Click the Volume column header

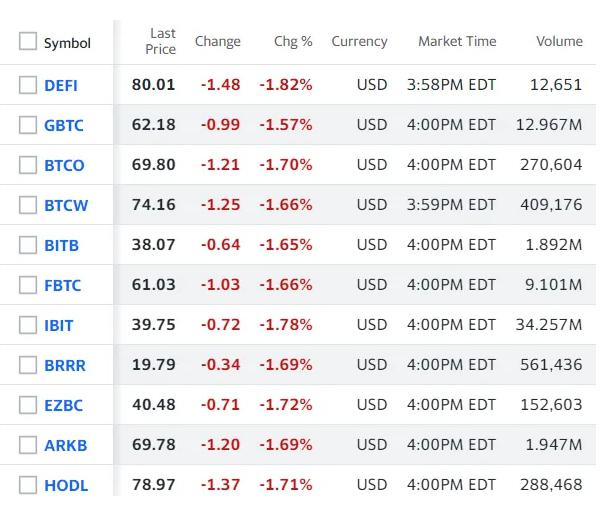click(x=559, y=41)
